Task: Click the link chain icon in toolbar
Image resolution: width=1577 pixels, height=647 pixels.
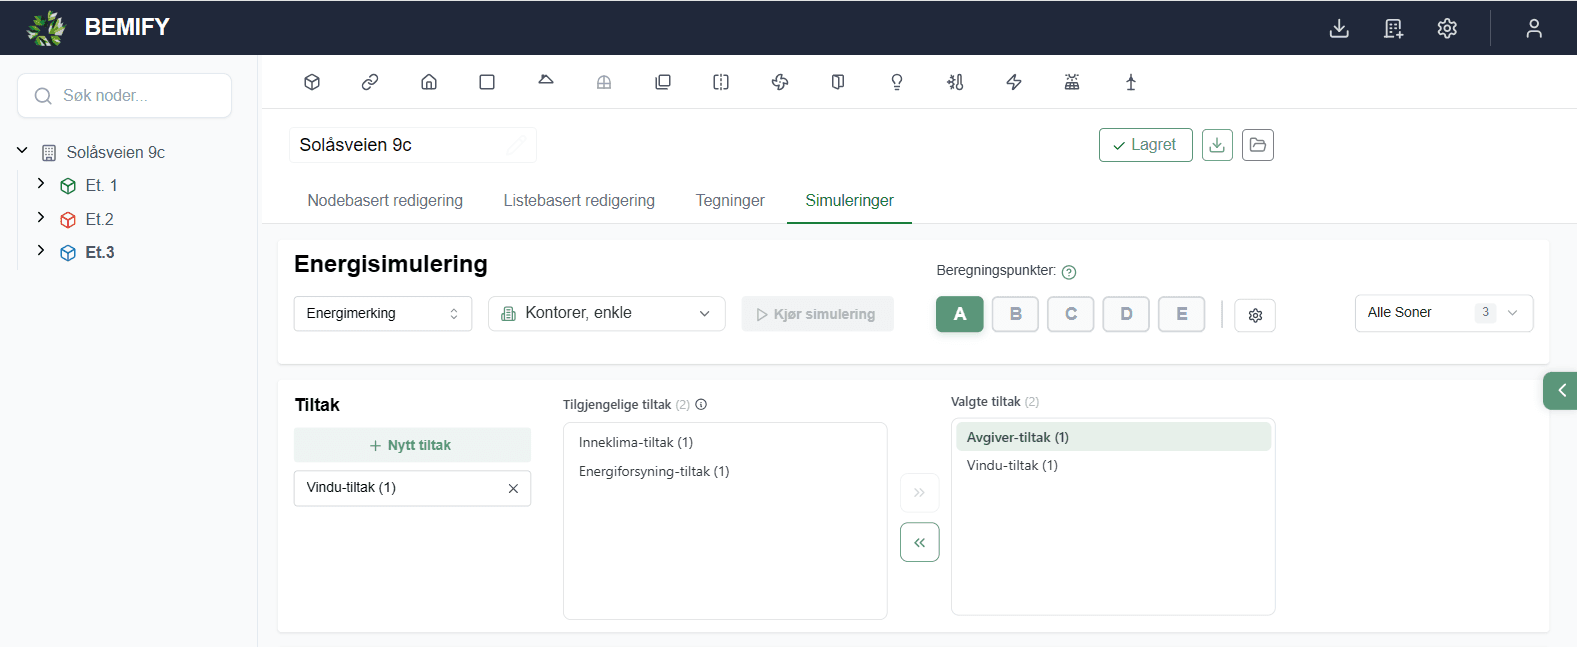Action: pyautogui.click(x=370, y=82)
